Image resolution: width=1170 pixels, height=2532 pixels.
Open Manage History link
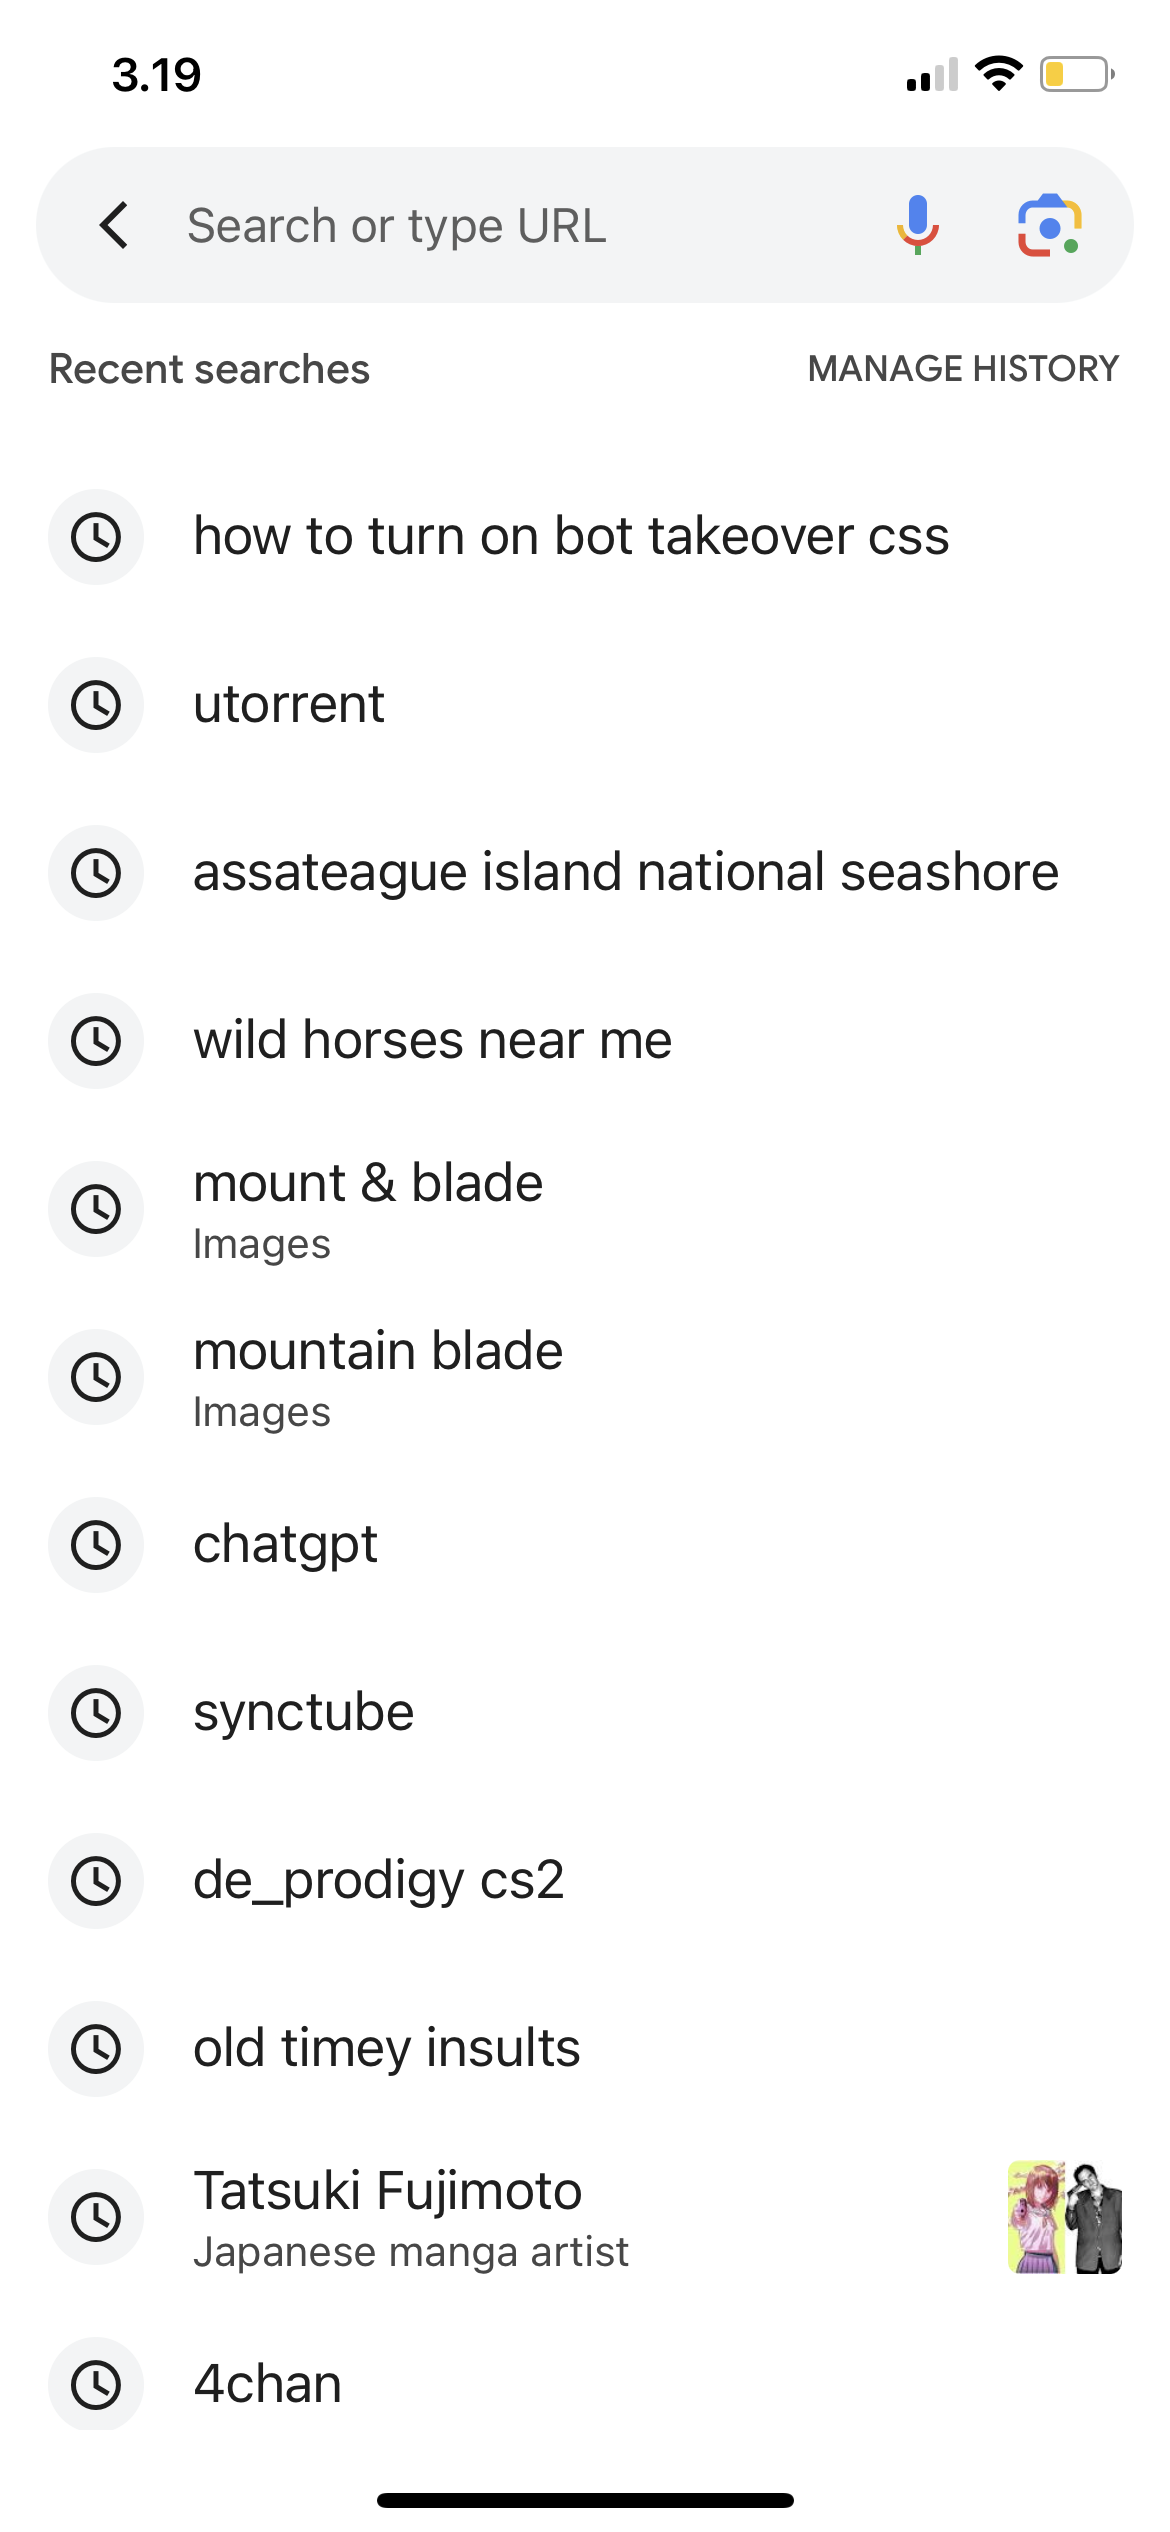click(x=963, y=369)
